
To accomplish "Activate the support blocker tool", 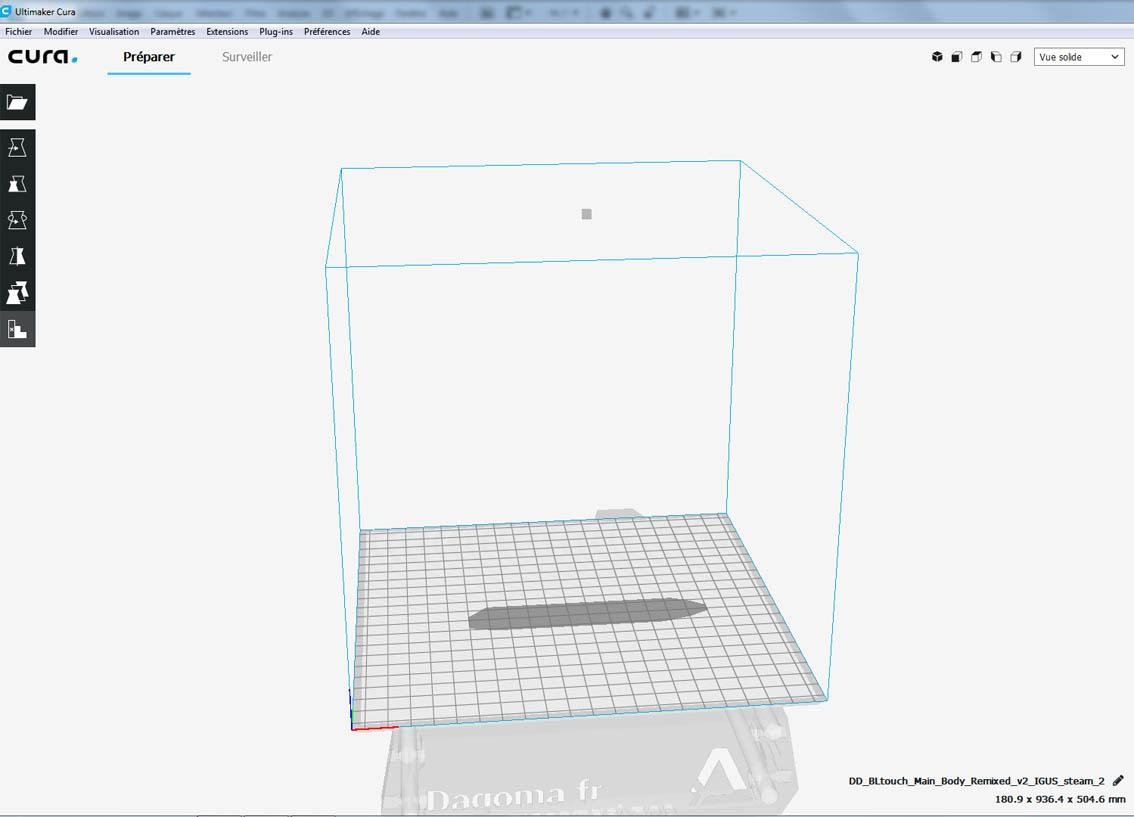I will click(17, 330).
